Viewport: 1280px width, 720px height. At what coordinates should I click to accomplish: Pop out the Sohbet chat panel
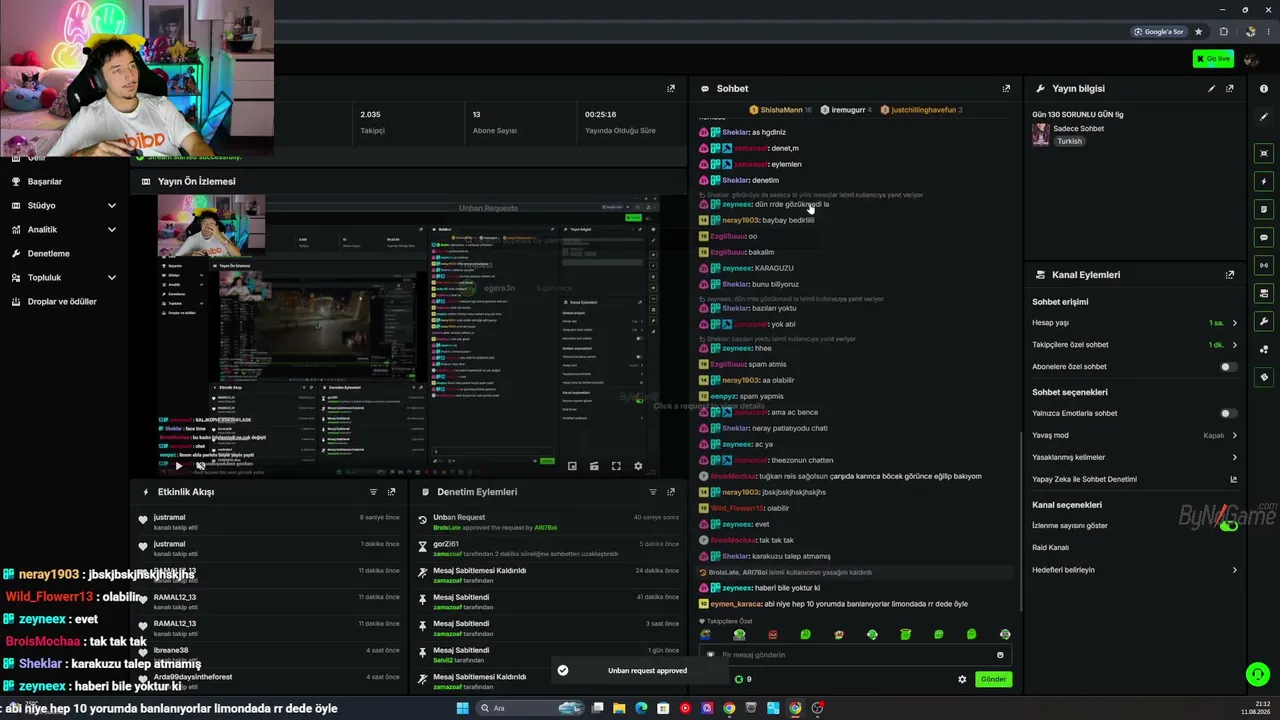(1006, 89)
